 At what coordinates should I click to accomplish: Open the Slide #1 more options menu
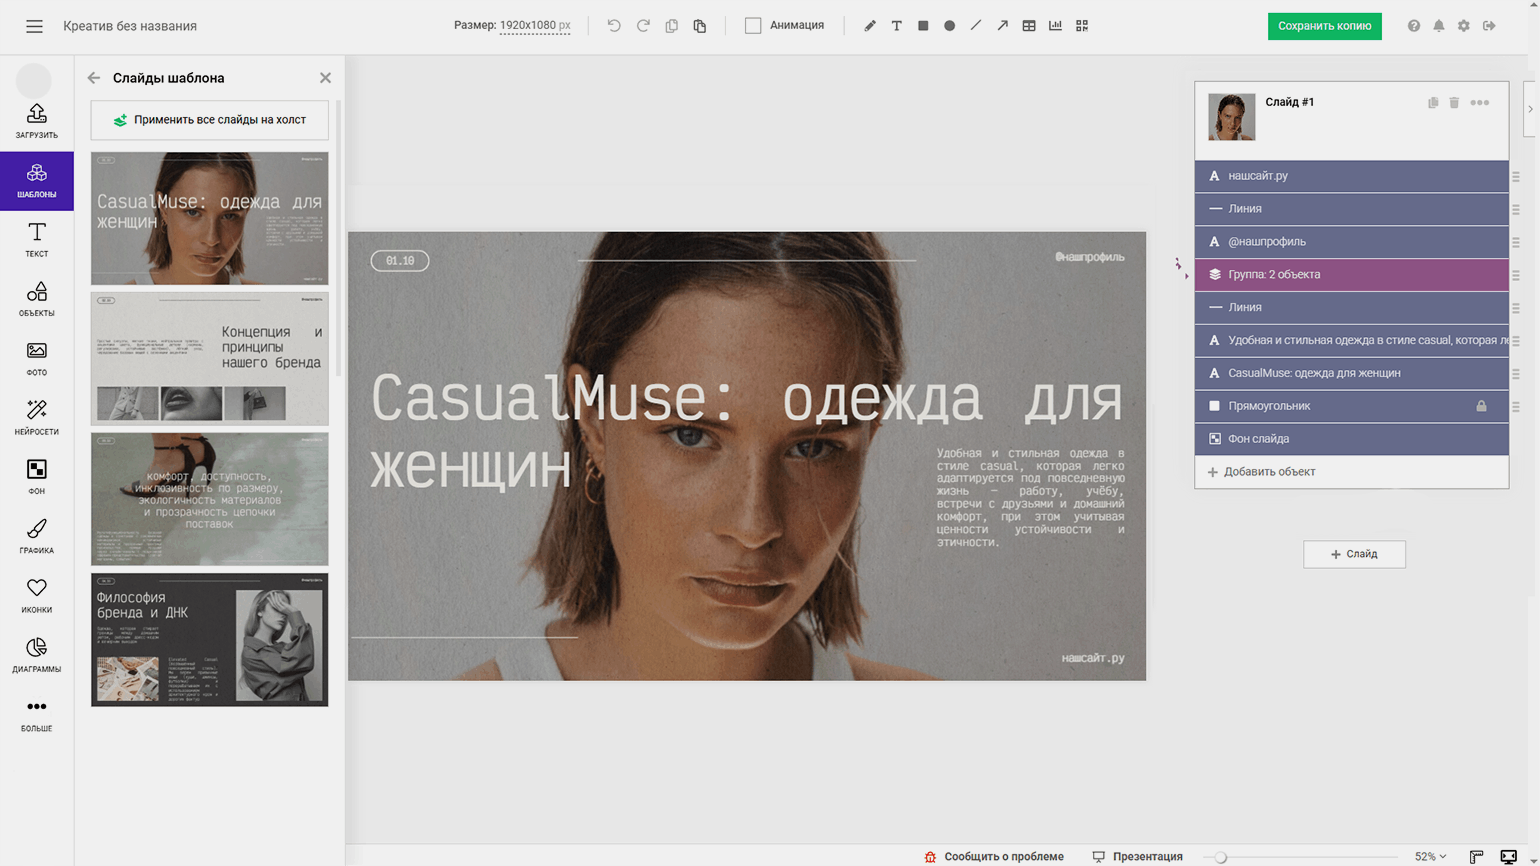tap(1480, 103)
